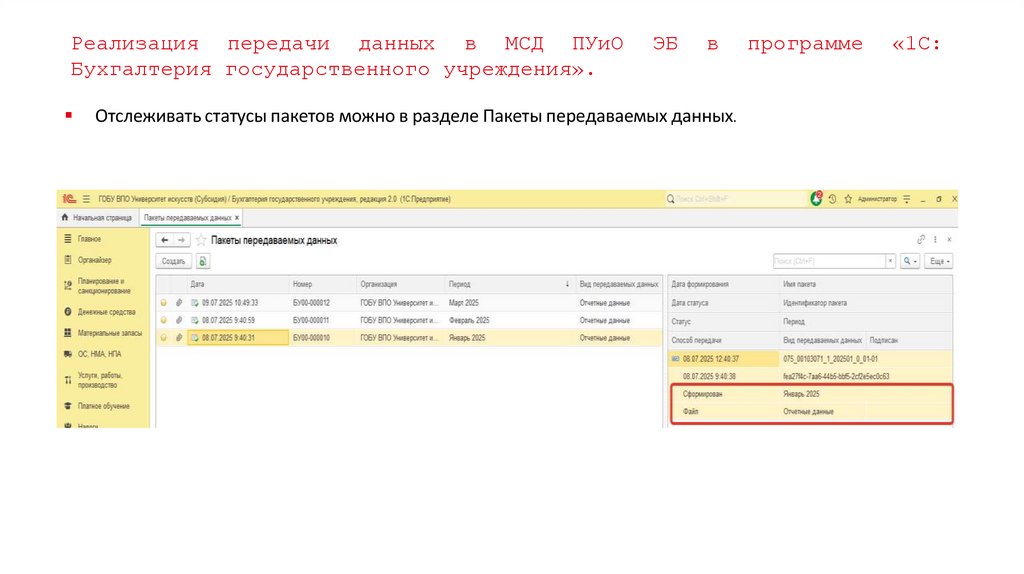Image resolution: width=1024 pixels, height=574 pixels.
Task: Click ОС, НМА, НПА truck icon
Action: pyautogui.click(x=68, y=354)
